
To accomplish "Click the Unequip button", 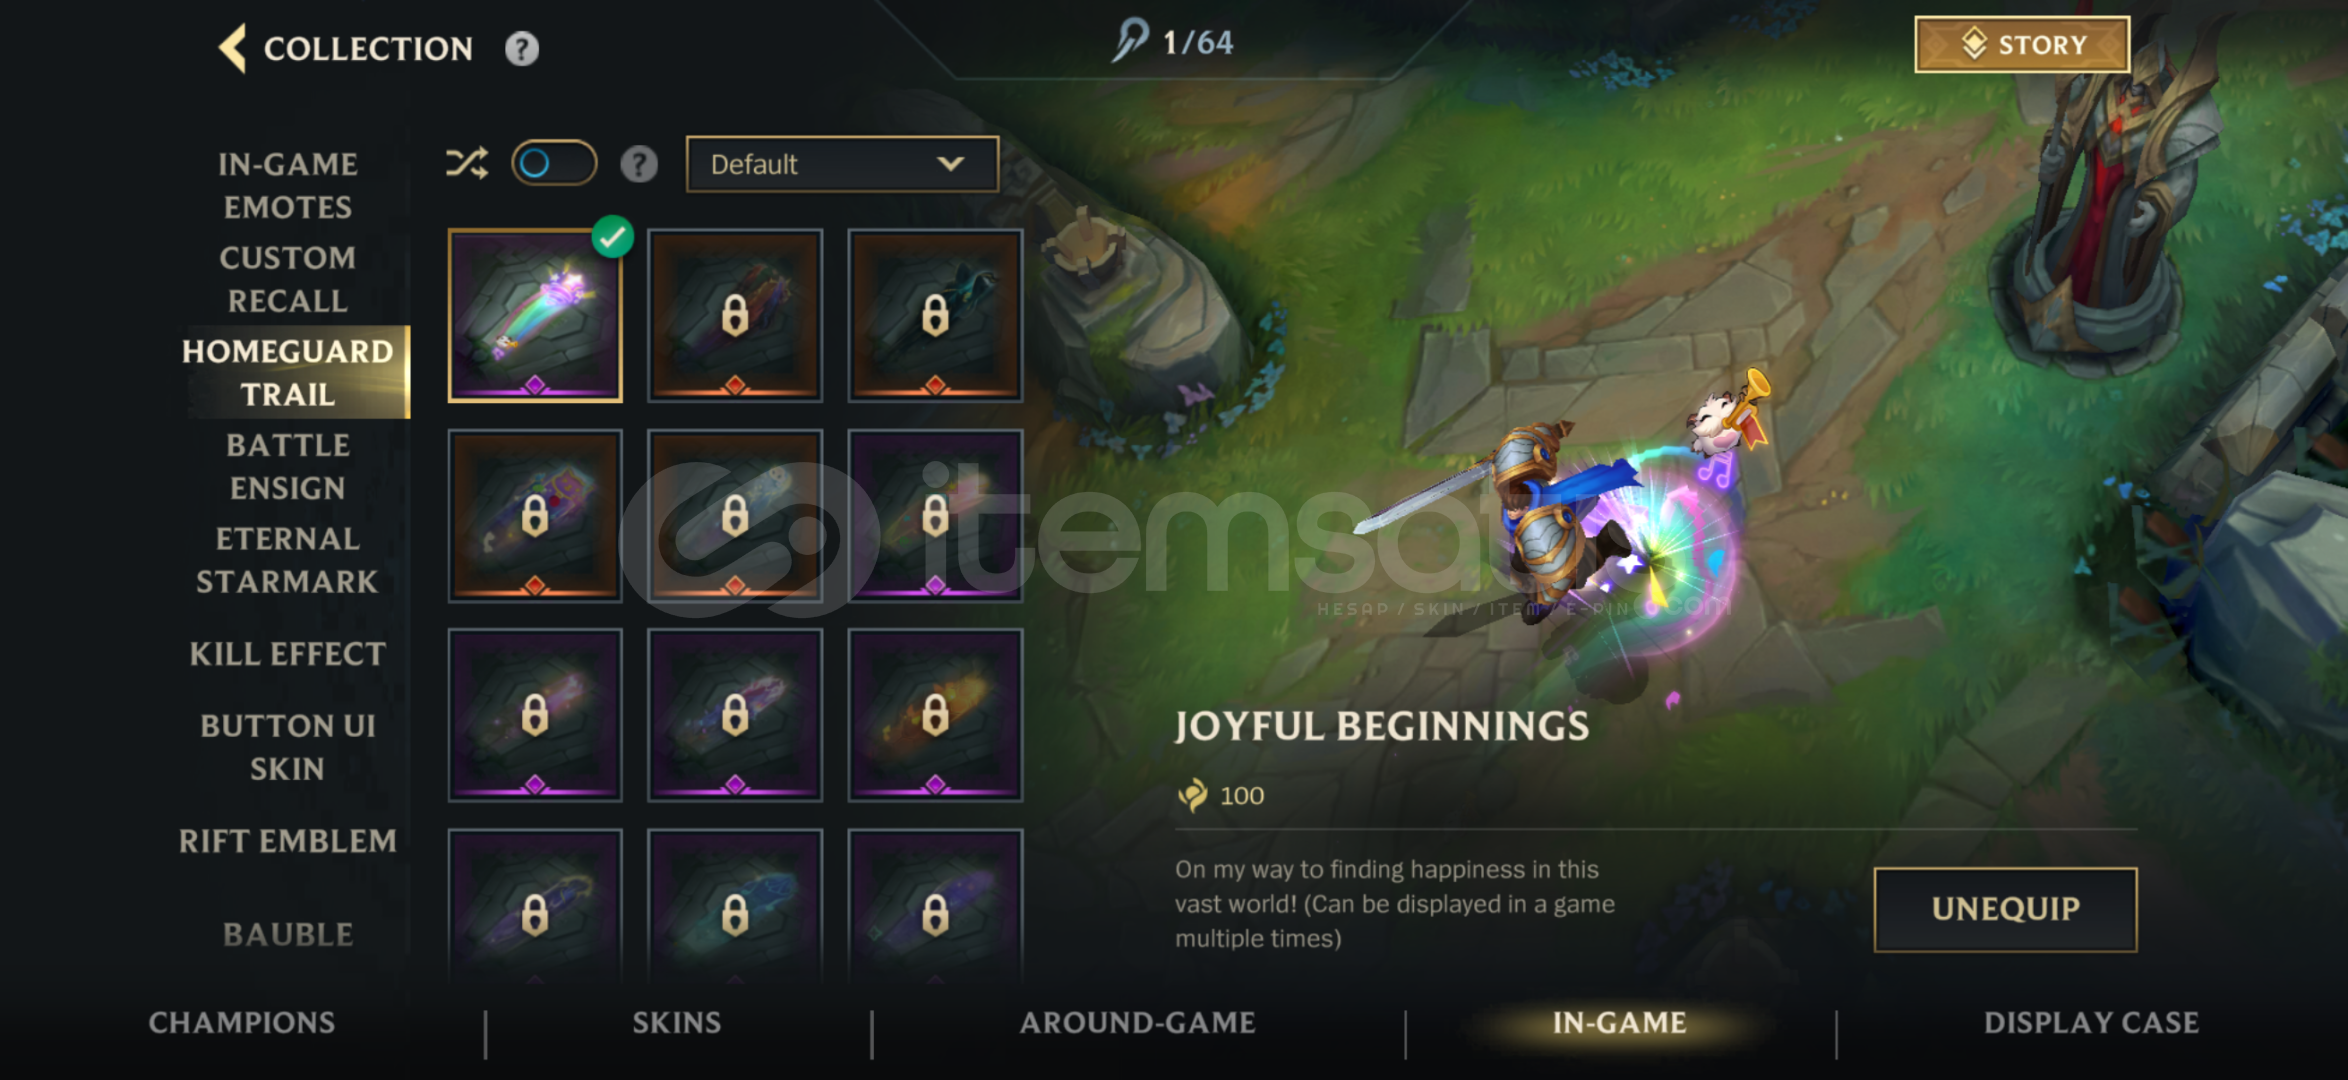I will (2005, 909).
